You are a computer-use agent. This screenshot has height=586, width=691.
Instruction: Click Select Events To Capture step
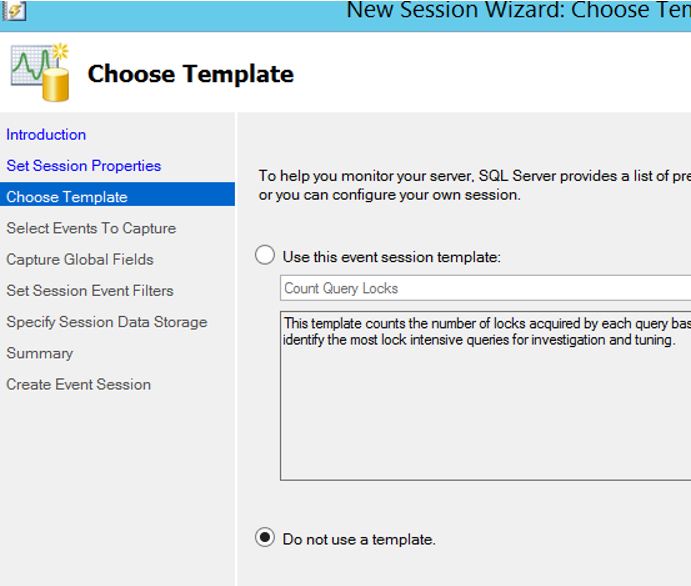(x=91, y=228)
